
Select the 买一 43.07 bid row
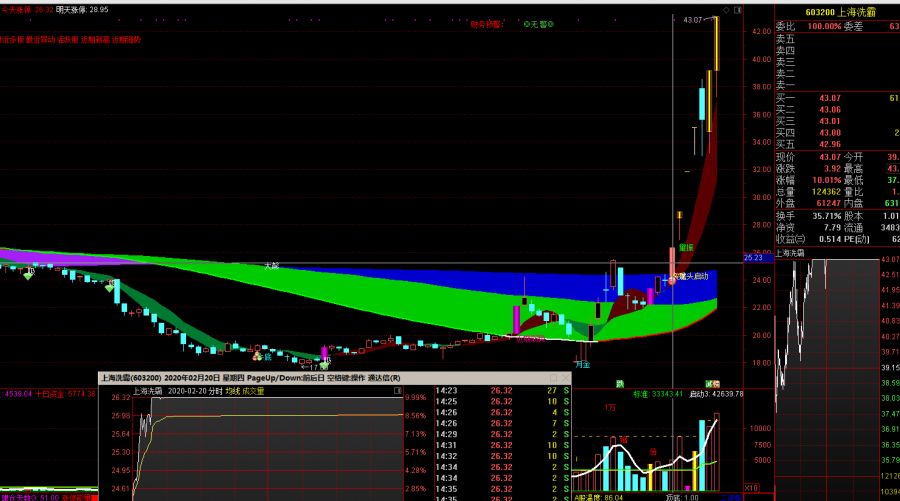[x=837, y=98]
